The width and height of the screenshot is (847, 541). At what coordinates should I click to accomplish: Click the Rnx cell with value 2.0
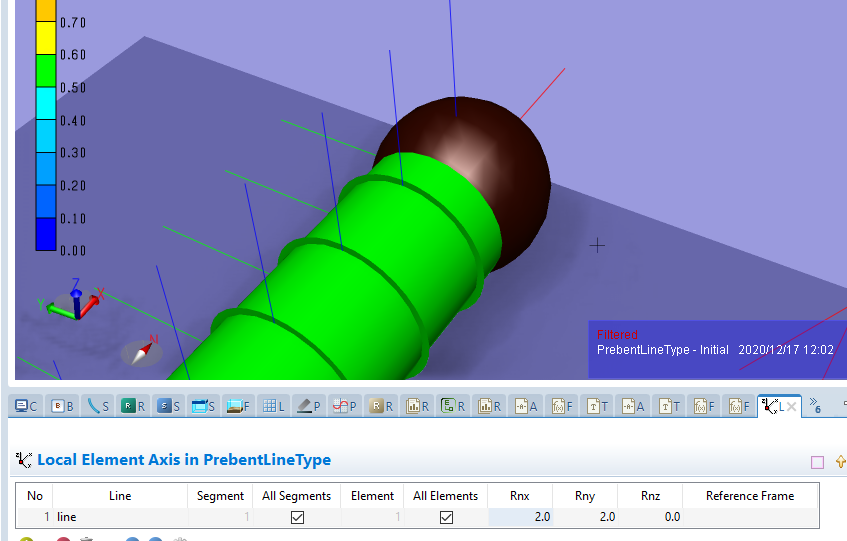pyautogui.click(x=521, y=517)
